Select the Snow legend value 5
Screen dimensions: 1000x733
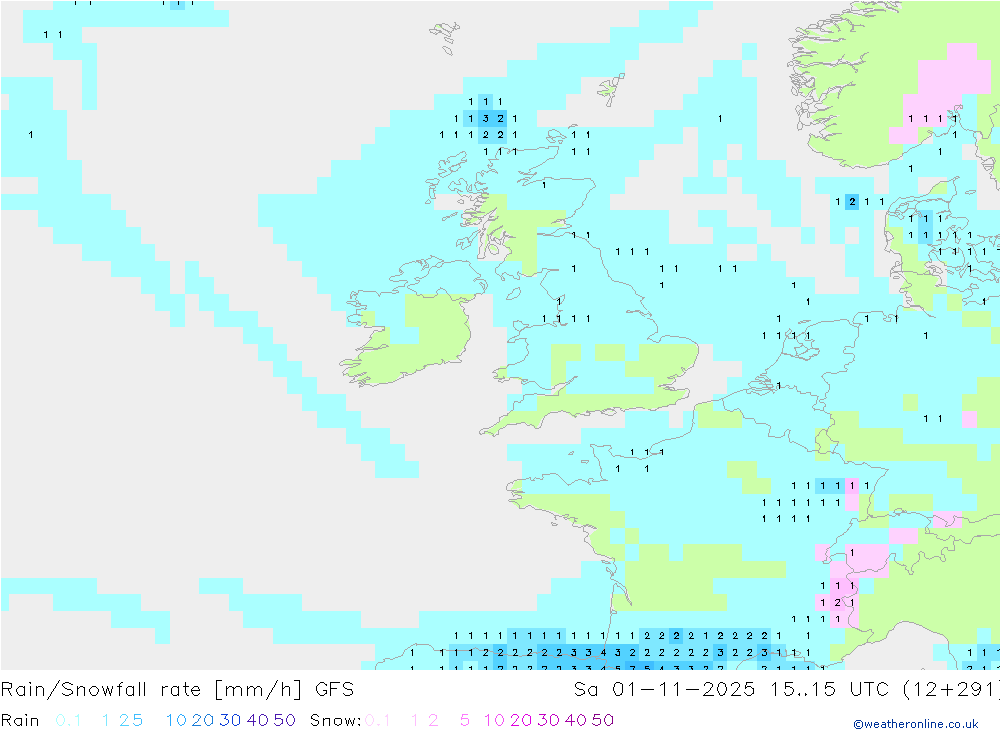tap(465, 720)
